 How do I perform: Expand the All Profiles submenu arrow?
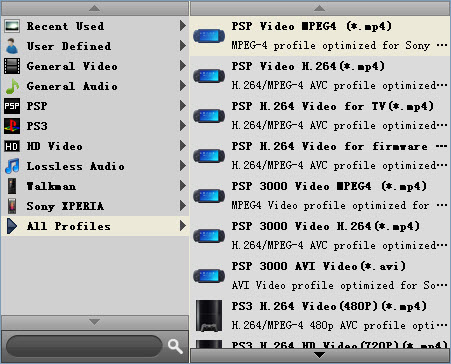pyautogui.click(x=183, y=226)
